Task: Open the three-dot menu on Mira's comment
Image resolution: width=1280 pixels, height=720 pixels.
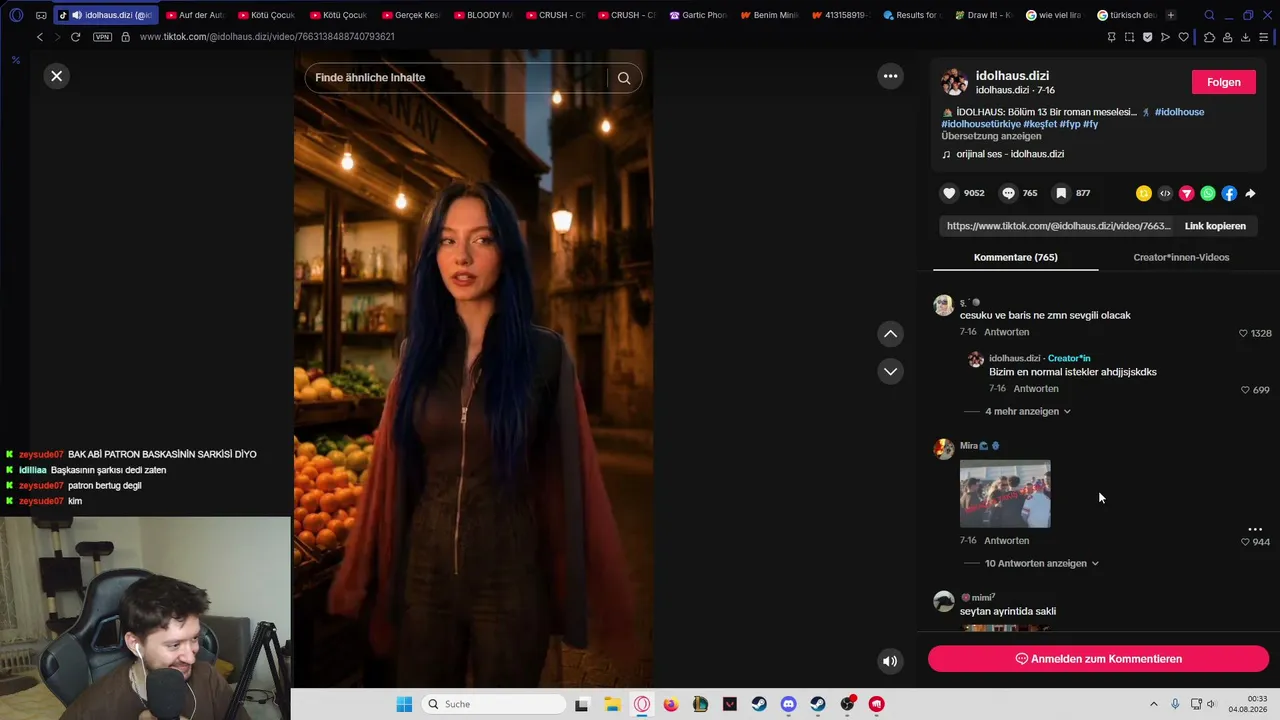Action: pos(1255,529)
